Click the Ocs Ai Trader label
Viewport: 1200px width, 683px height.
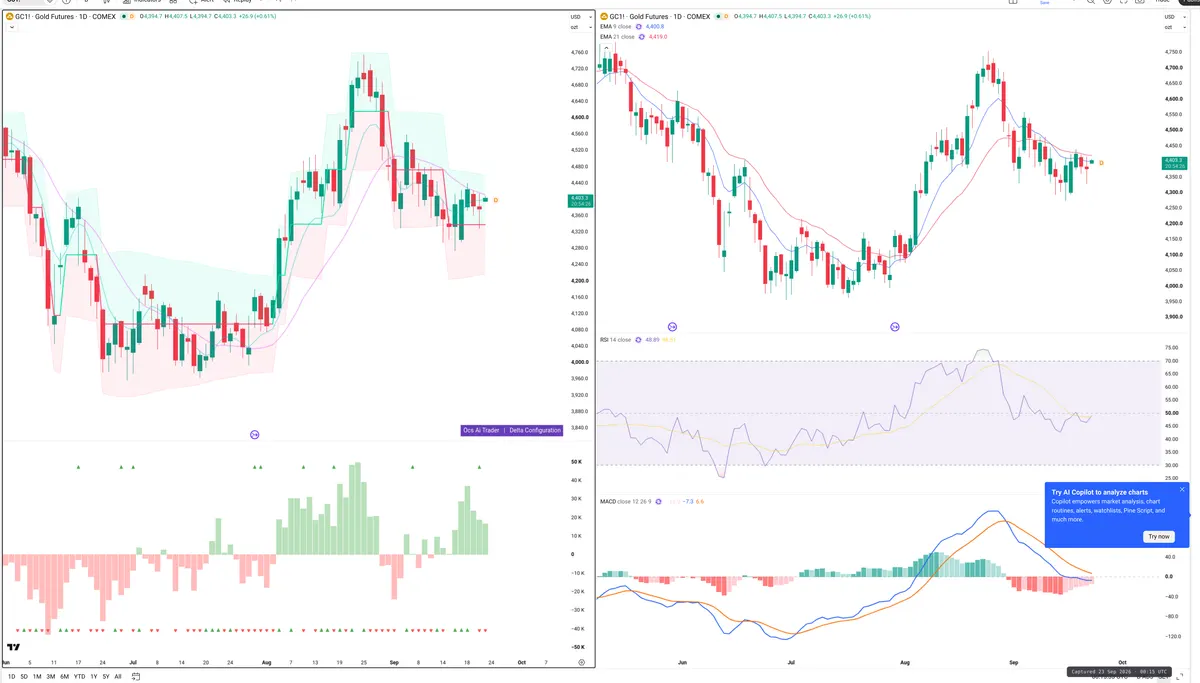[480, 431]
